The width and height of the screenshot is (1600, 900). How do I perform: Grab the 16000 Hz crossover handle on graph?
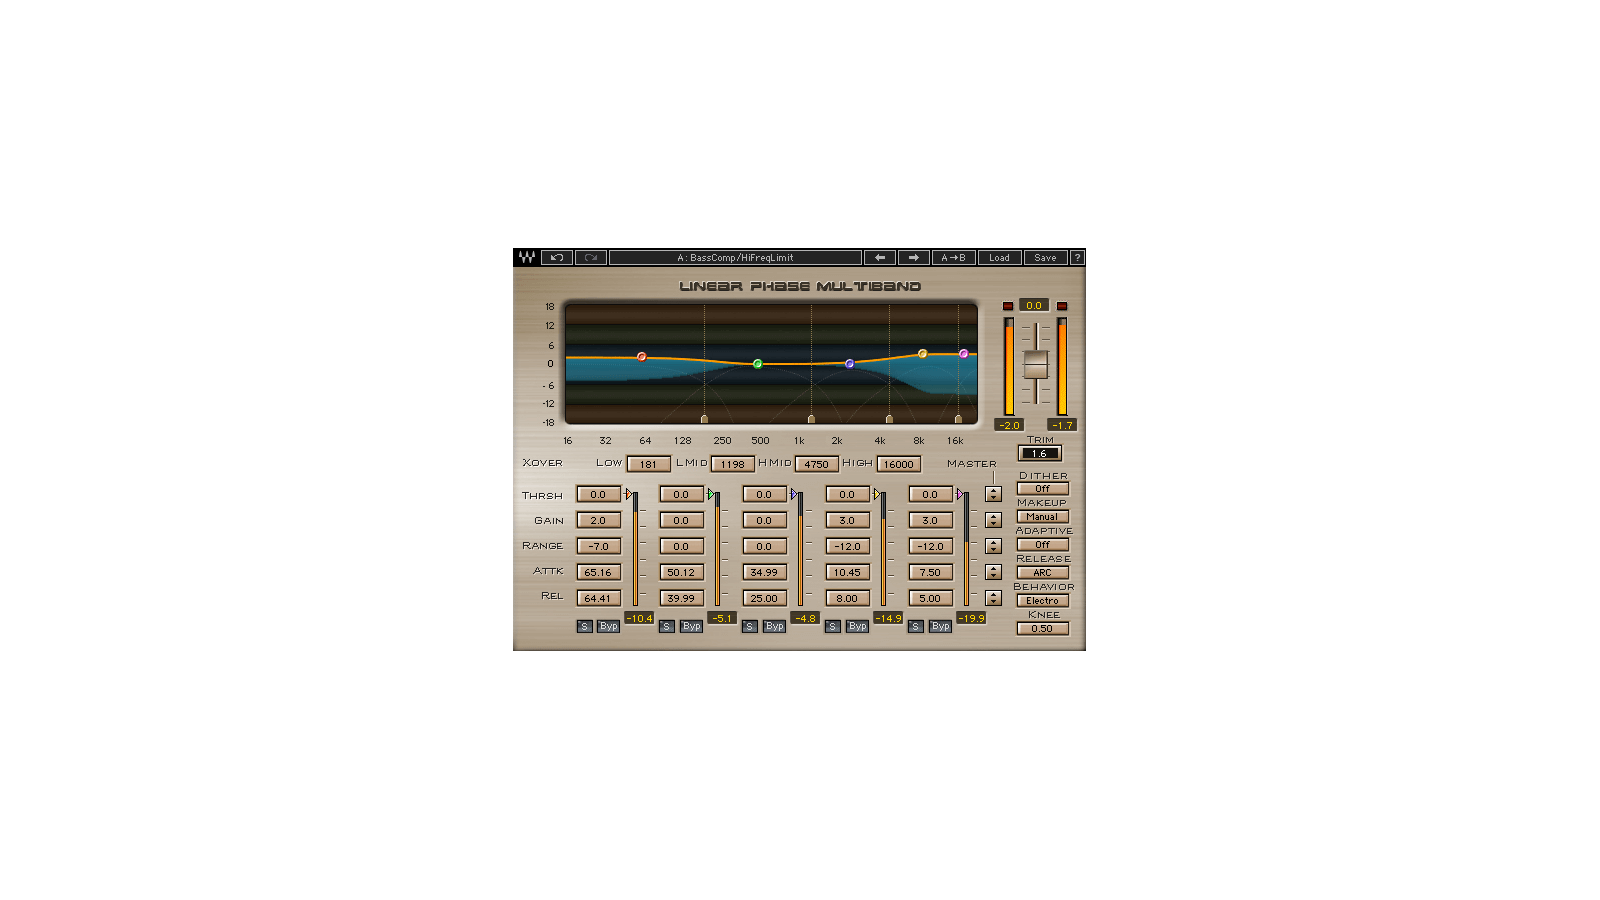tap(958, 419)
